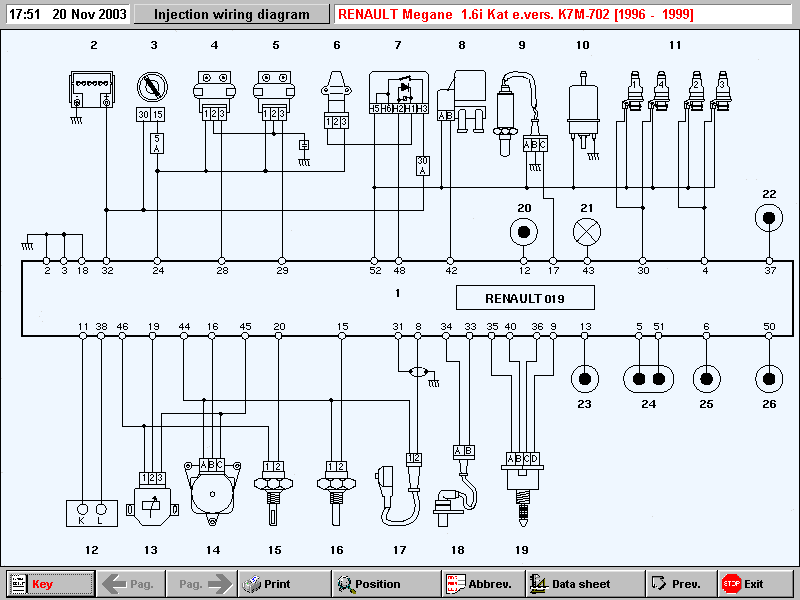The width and height of the screenshot is (800, 600).
Task: Print the wiring diagram
Action: pyautogui.click(x=284, y=584)
